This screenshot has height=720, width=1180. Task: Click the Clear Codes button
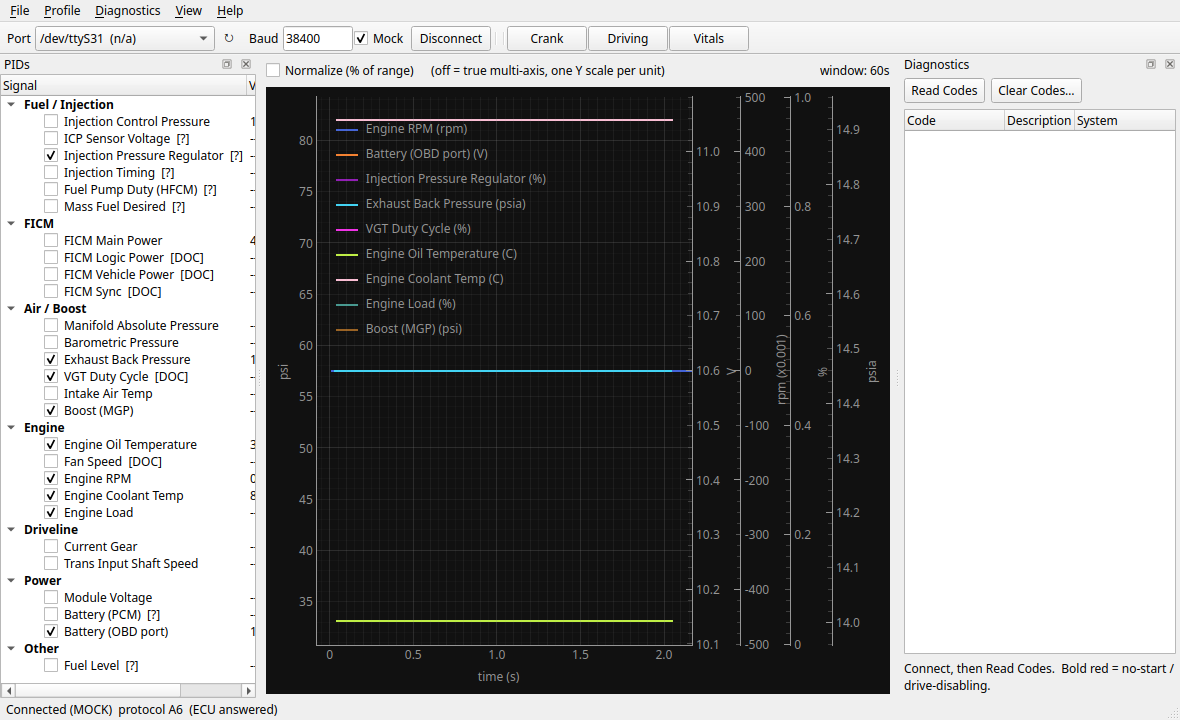point(1036,90)
